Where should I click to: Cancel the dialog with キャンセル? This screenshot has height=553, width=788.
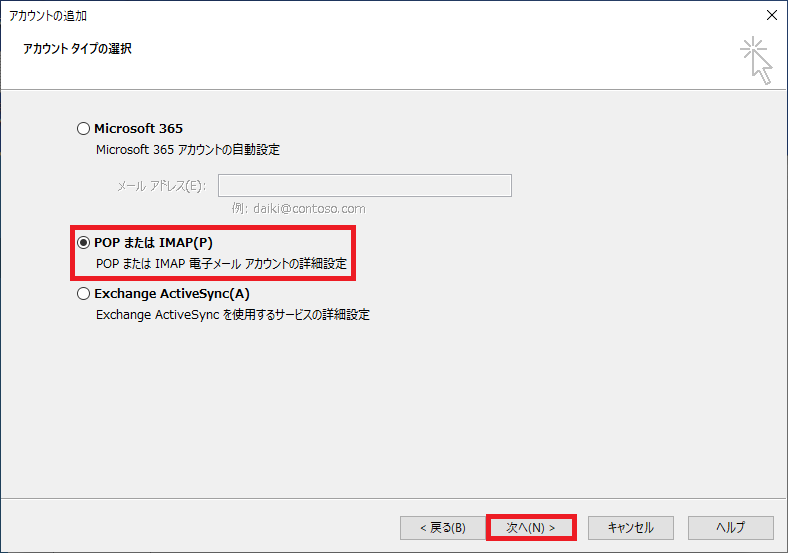[x=631, y=527]
